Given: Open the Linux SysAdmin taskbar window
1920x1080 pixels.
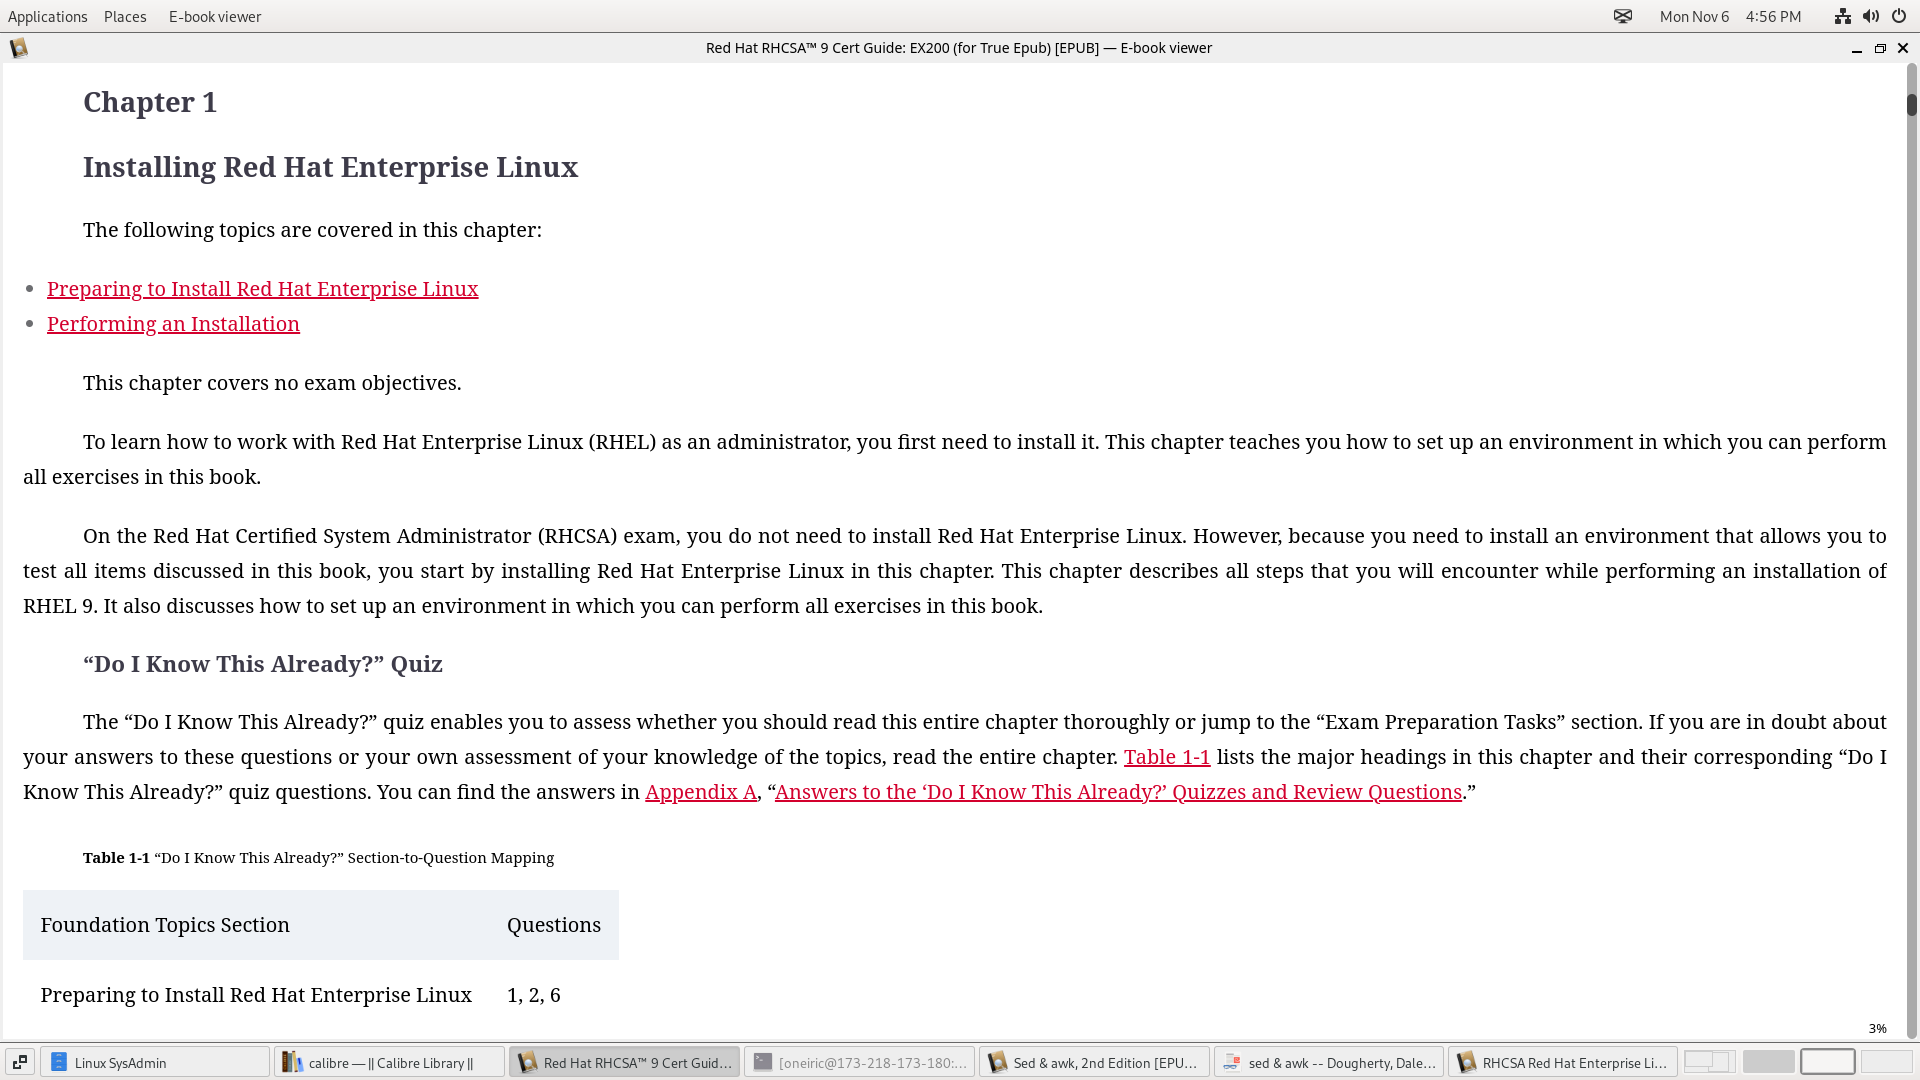Looking at the screenshot, I should 155,1062.
